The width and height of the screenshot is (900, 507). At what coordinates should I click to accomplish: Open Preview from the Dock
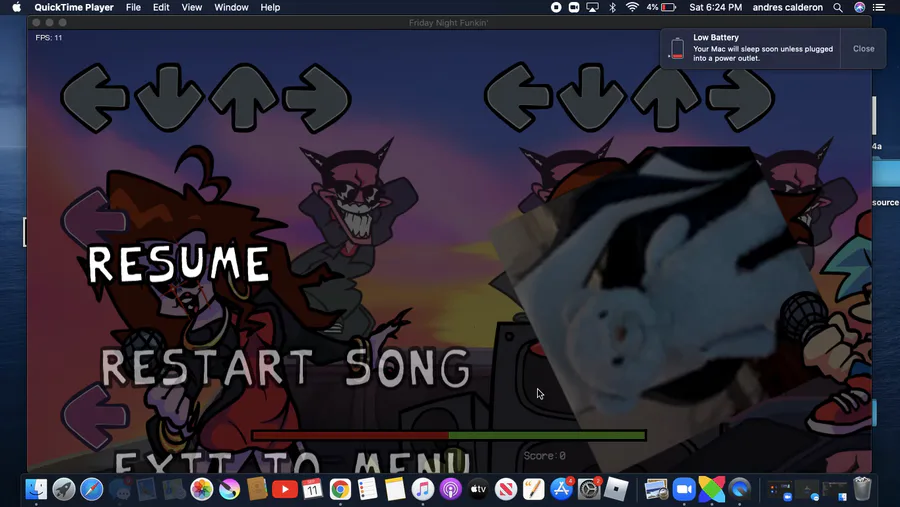pyautogui.click(x=656, y=489)
